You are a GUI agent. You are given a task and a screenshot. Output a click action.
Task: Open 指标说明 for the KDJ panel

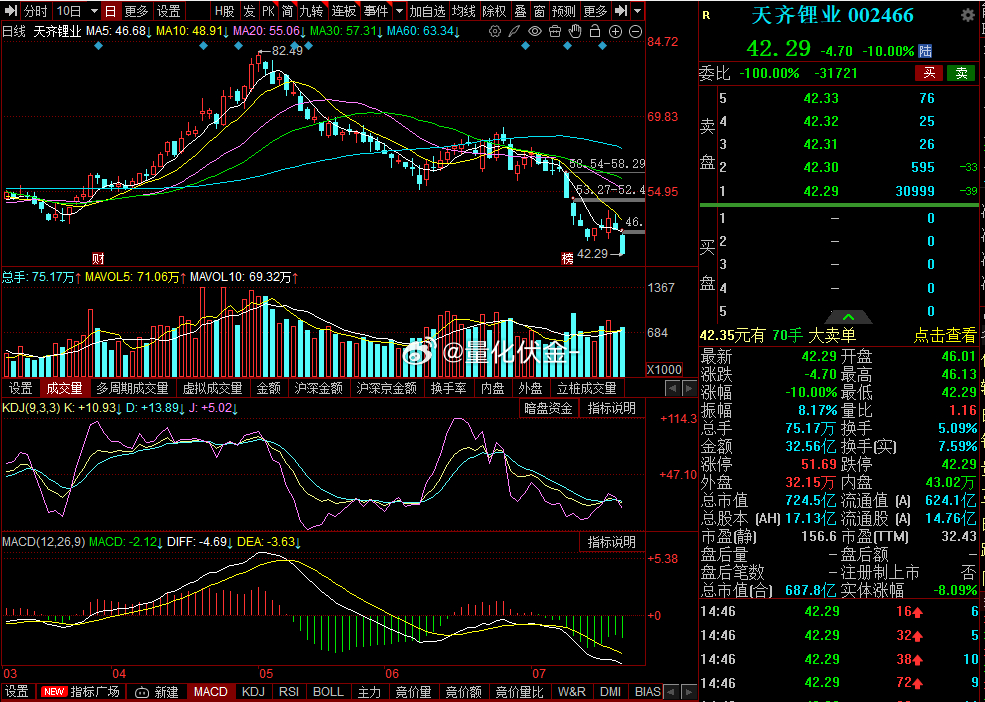pos(611,408)
